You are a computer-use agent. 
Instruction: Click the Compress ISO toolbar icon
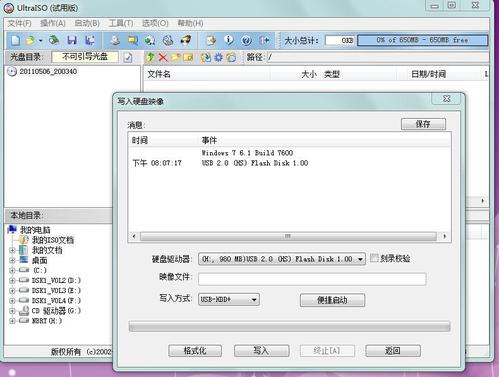pos(133,40)
